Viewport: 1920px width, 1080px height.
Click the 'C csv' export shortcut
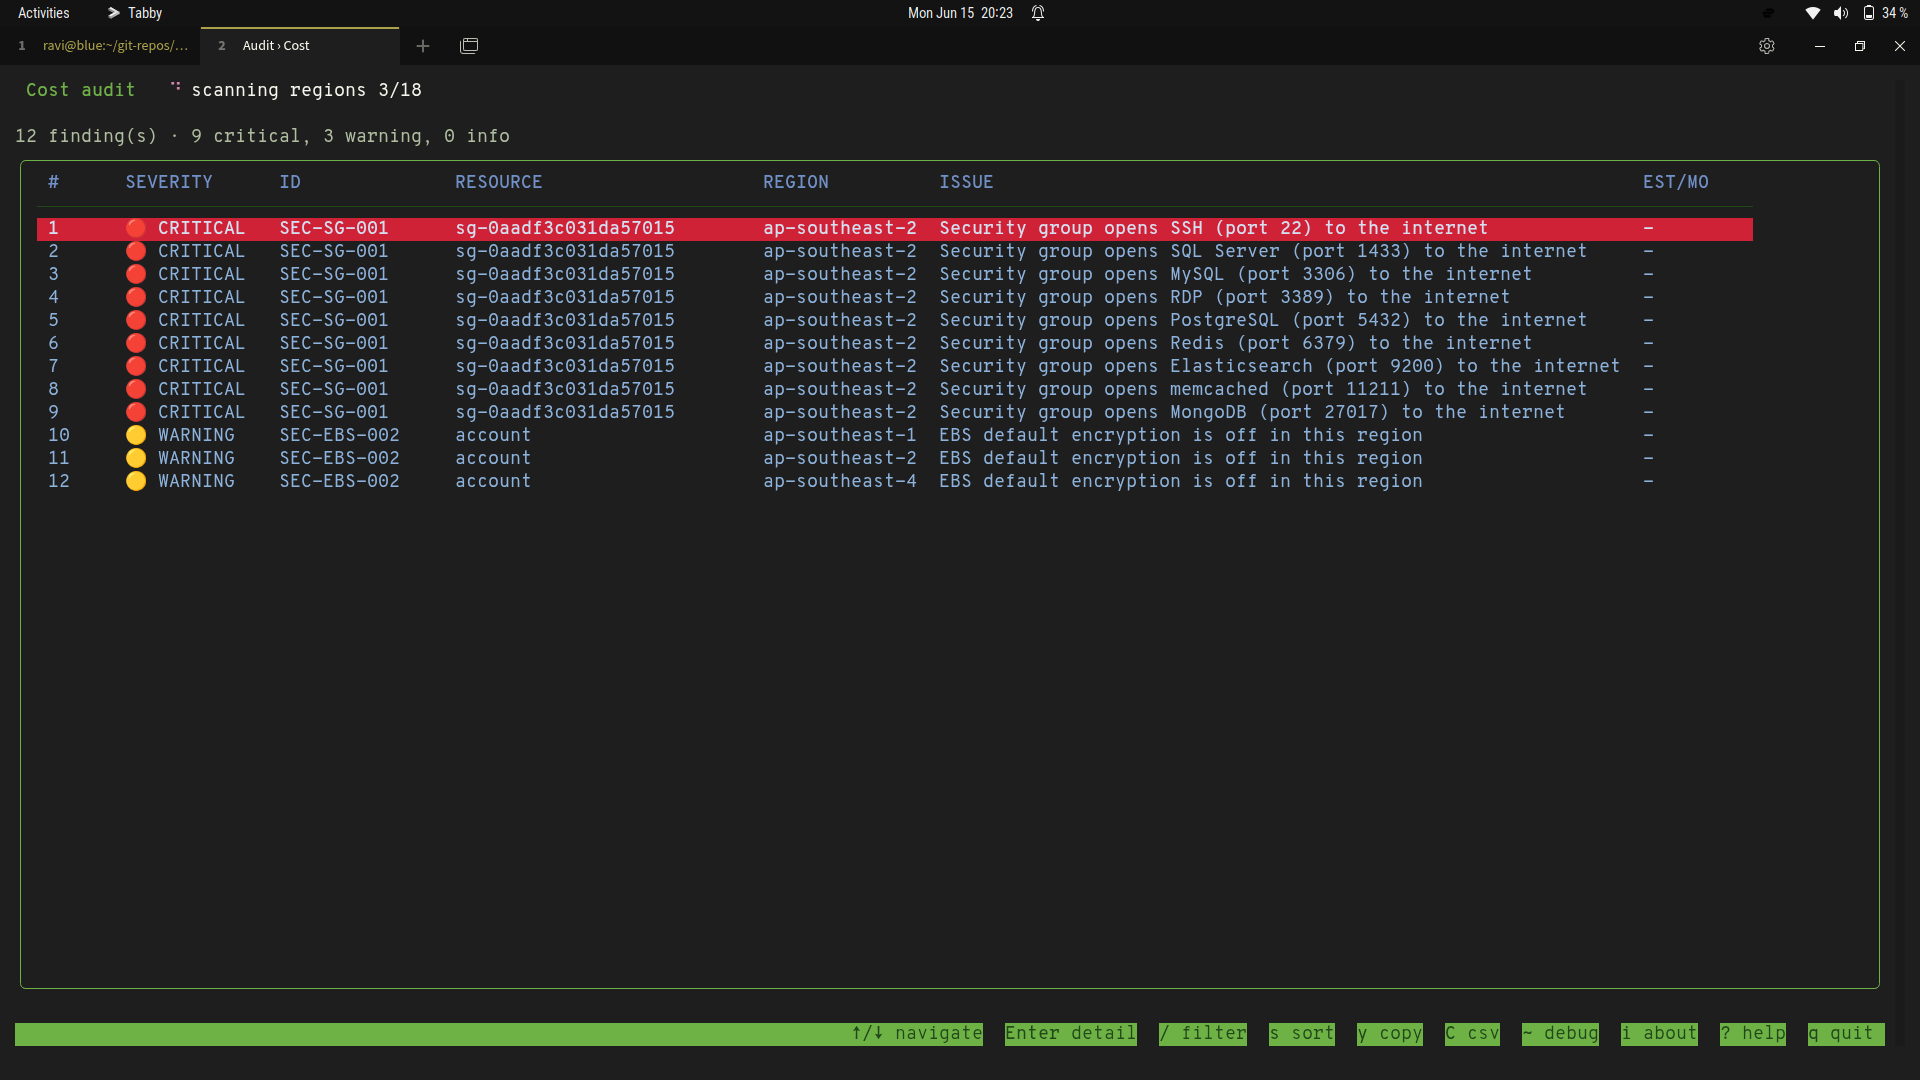[x=1472, y=1033]
